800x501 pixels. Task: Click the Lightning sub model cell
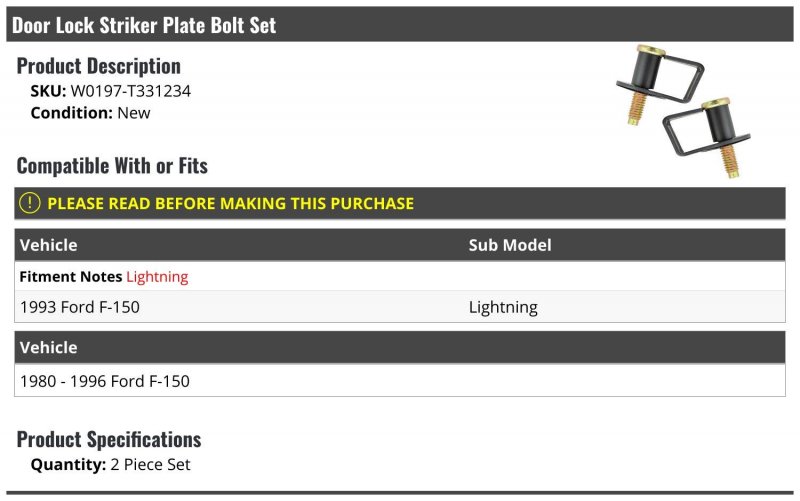503,307
